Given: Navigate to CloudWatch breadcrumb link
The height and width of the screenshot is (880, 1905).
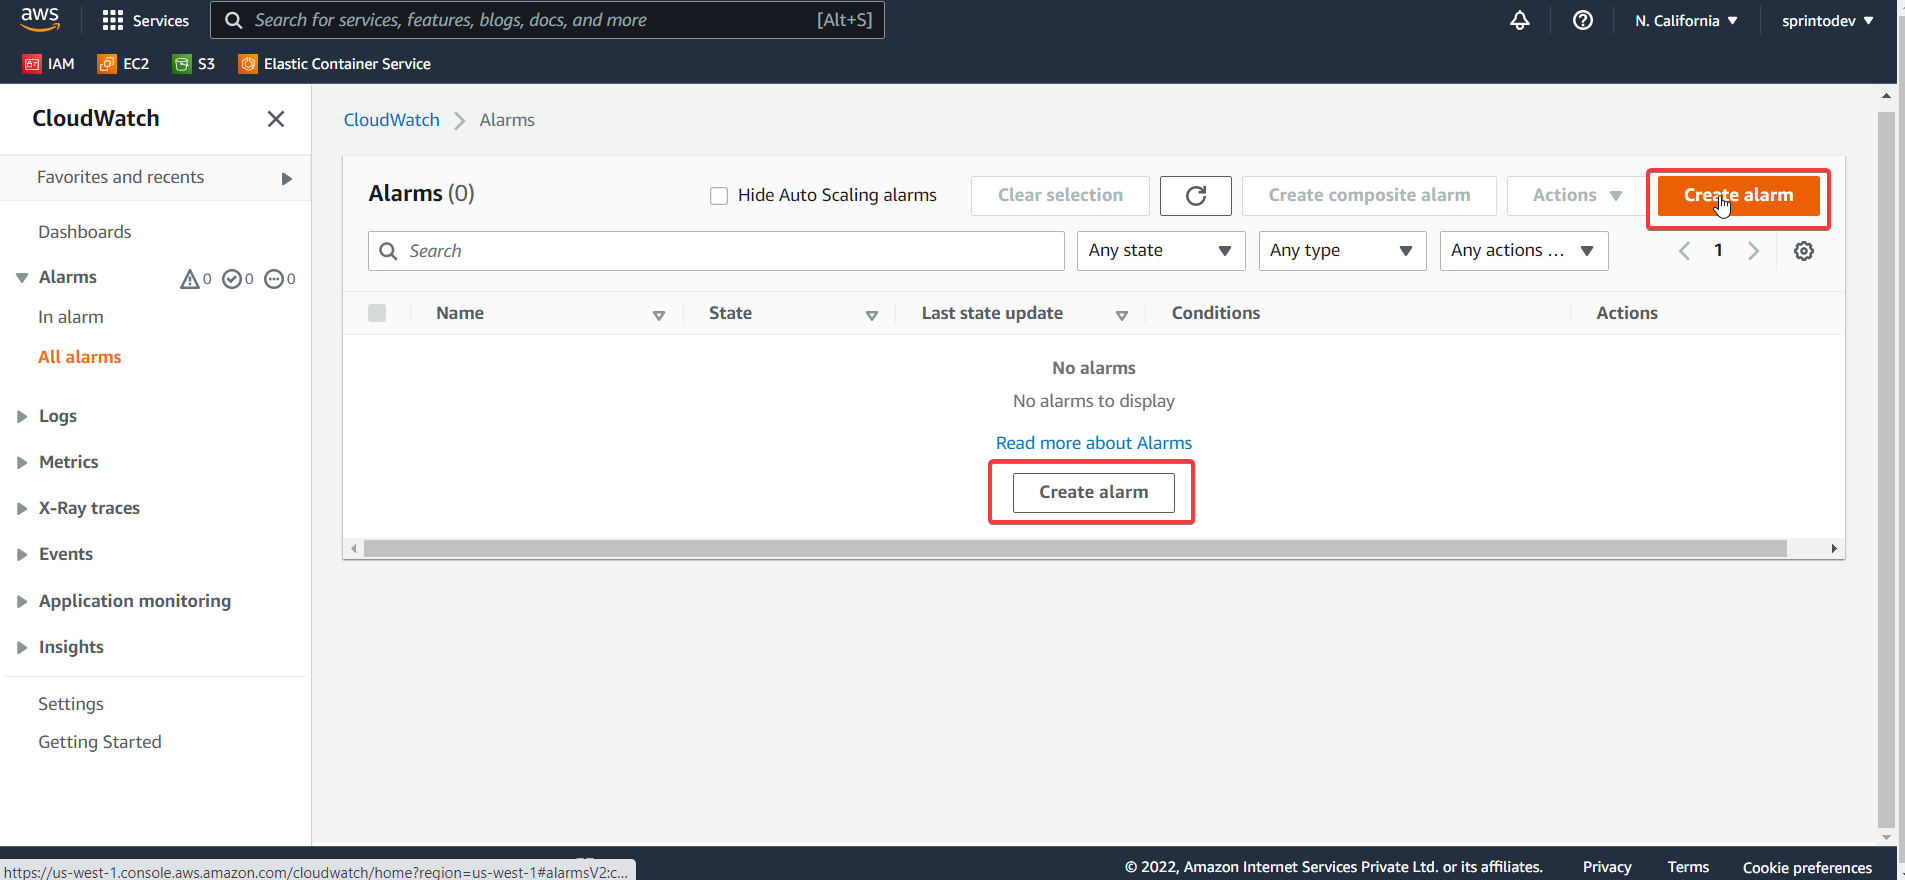Looking at the screenshot, I should click(x=392, y=120).
